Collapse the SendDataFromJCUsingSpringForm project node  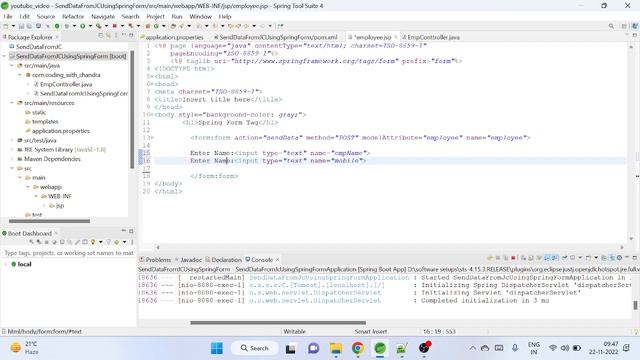coord(4,56)
